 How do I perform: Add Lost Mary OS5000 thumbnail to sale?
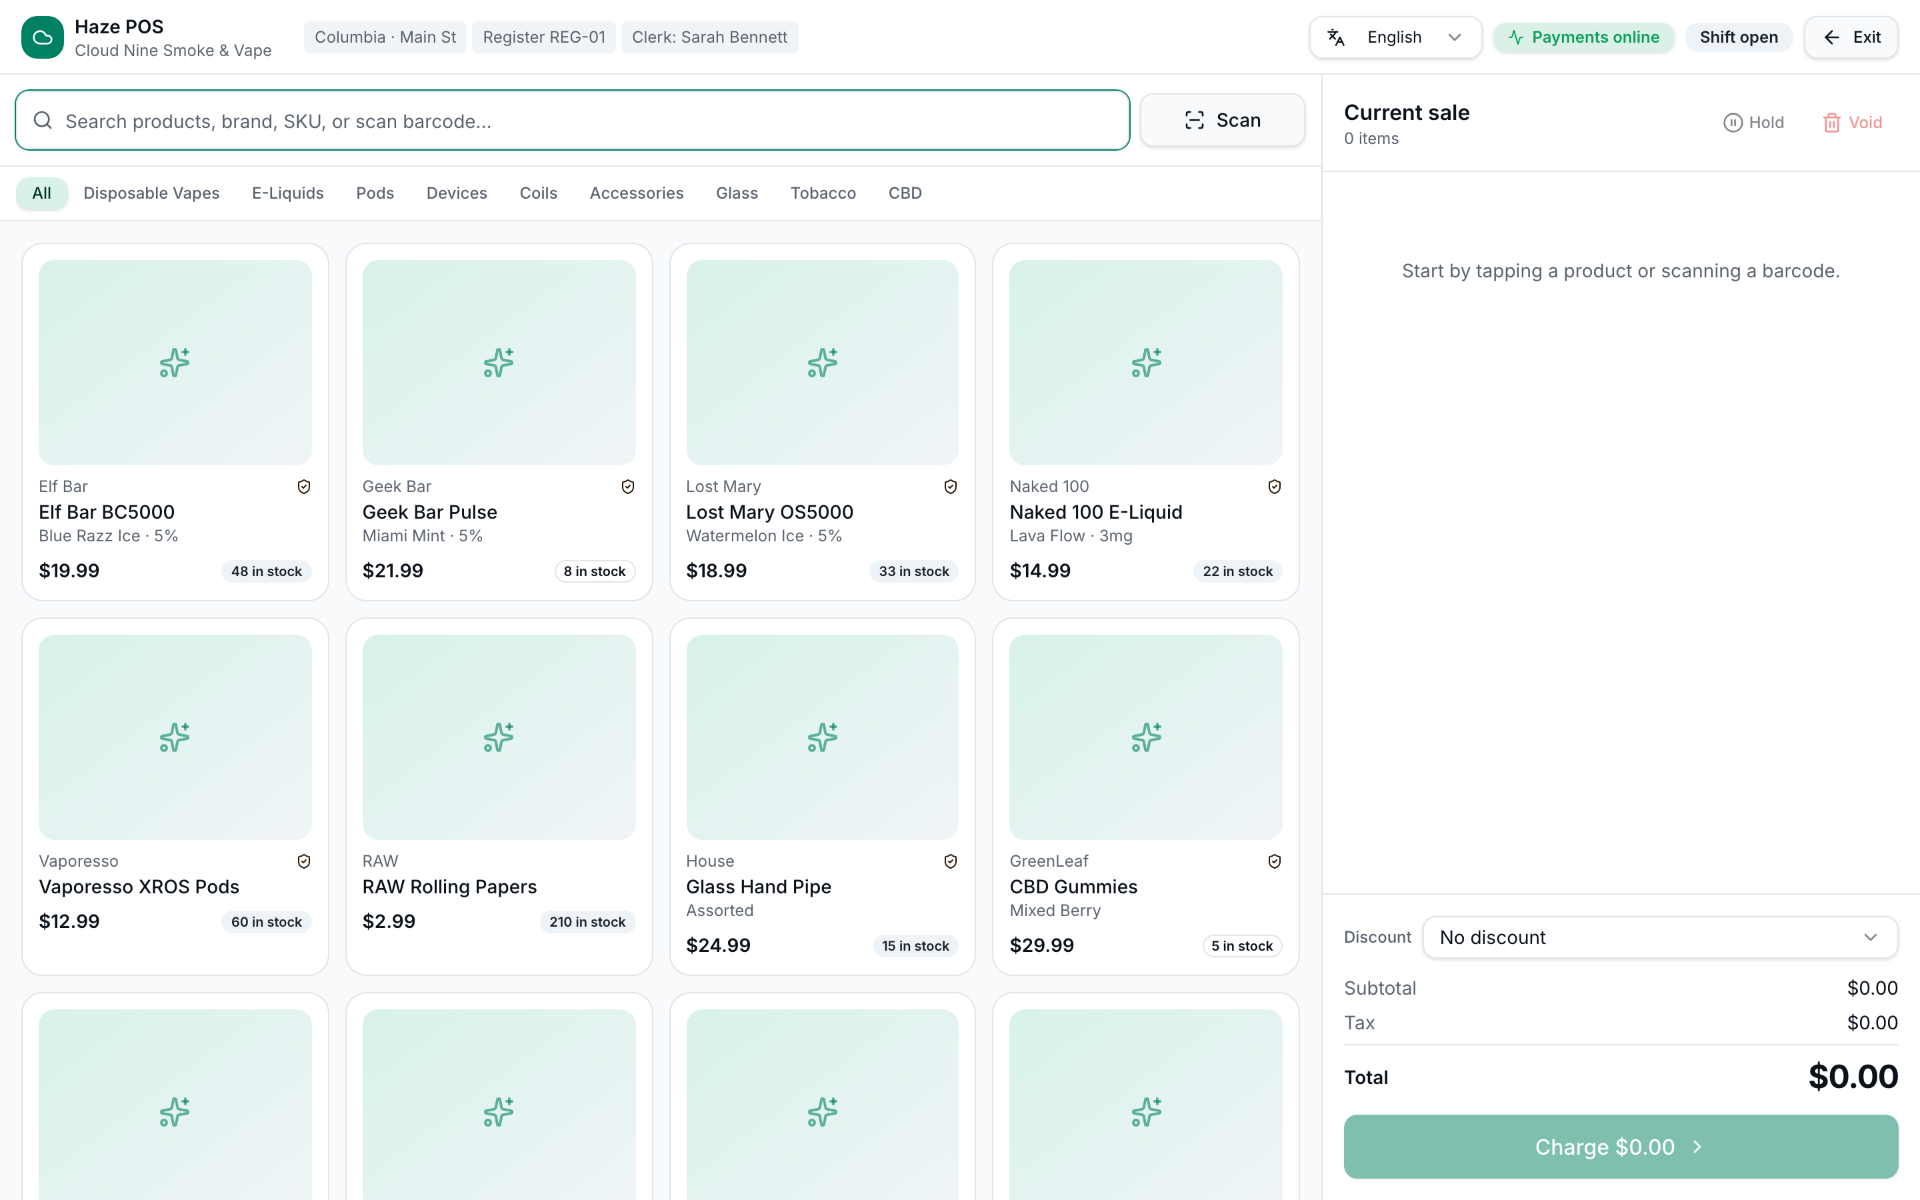point(822,362)
